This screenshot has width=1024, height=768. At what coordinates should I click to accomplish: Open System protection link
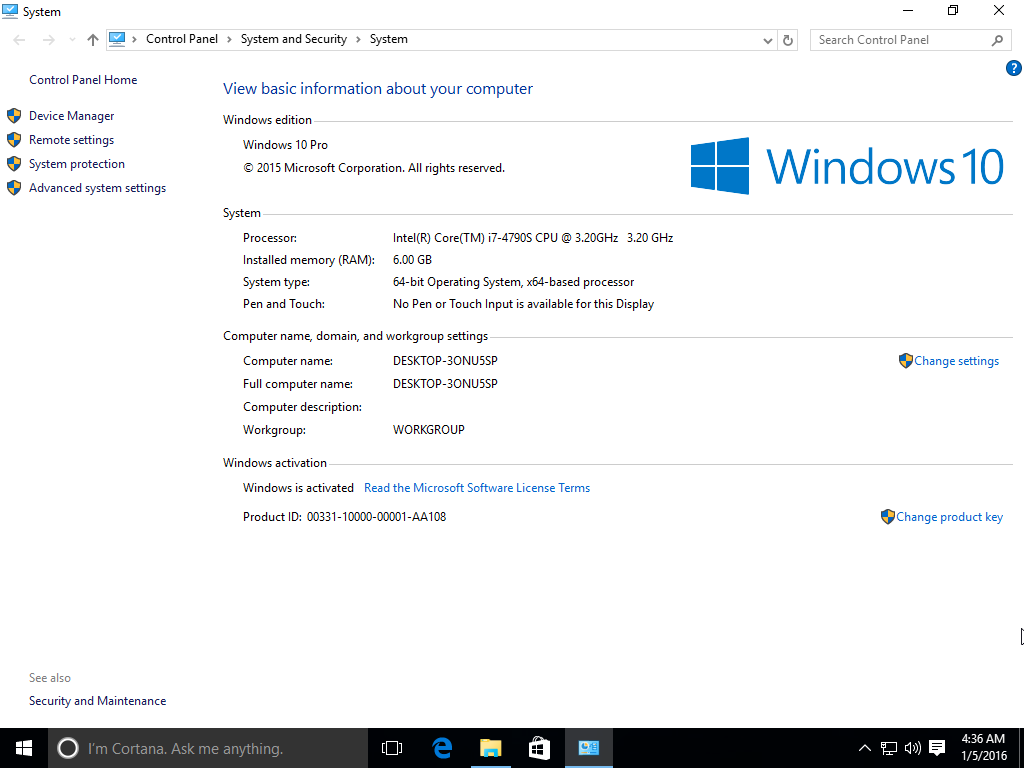76,164
